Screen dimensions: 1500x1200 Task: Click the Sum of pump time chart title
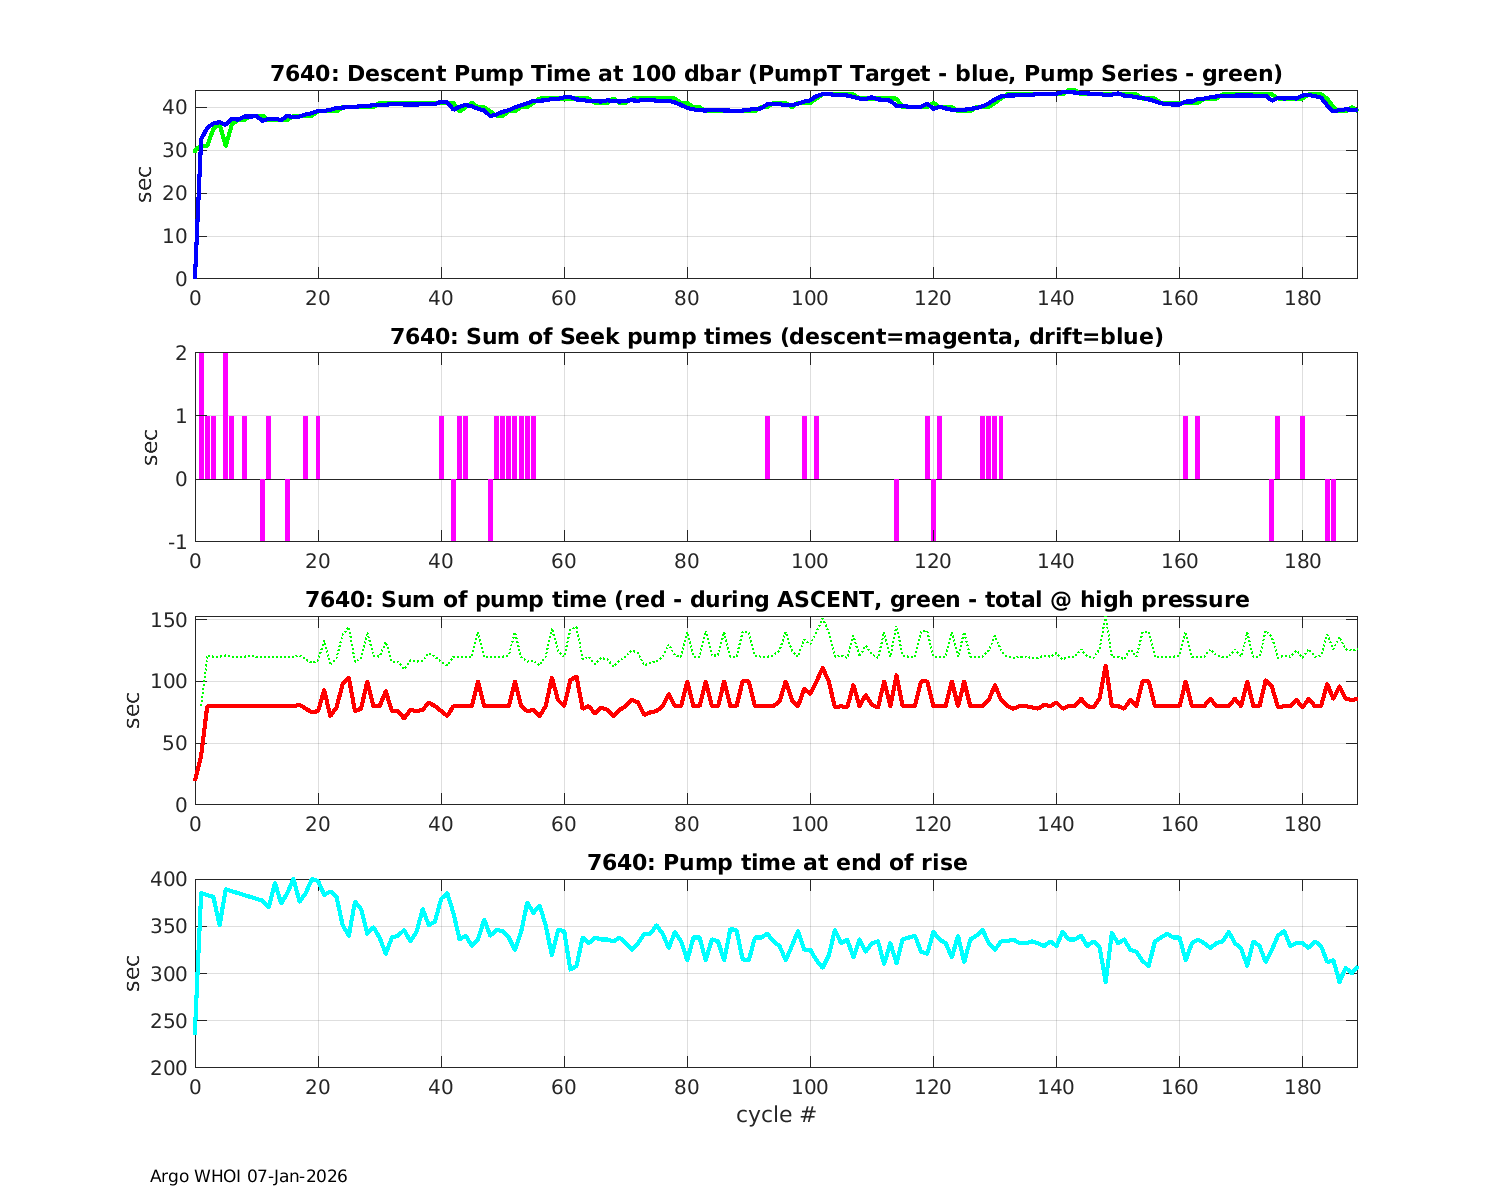776,600
